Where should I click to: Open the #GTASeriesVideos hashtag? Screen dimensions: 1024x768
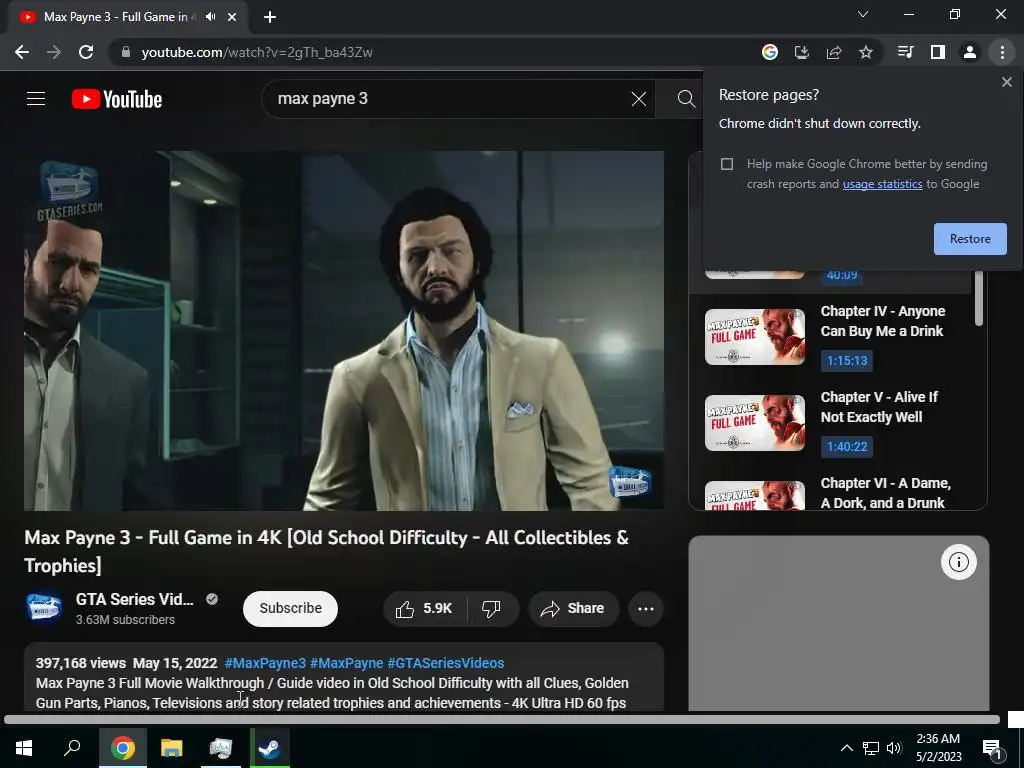pyautogui.click(x=445, y=663)
